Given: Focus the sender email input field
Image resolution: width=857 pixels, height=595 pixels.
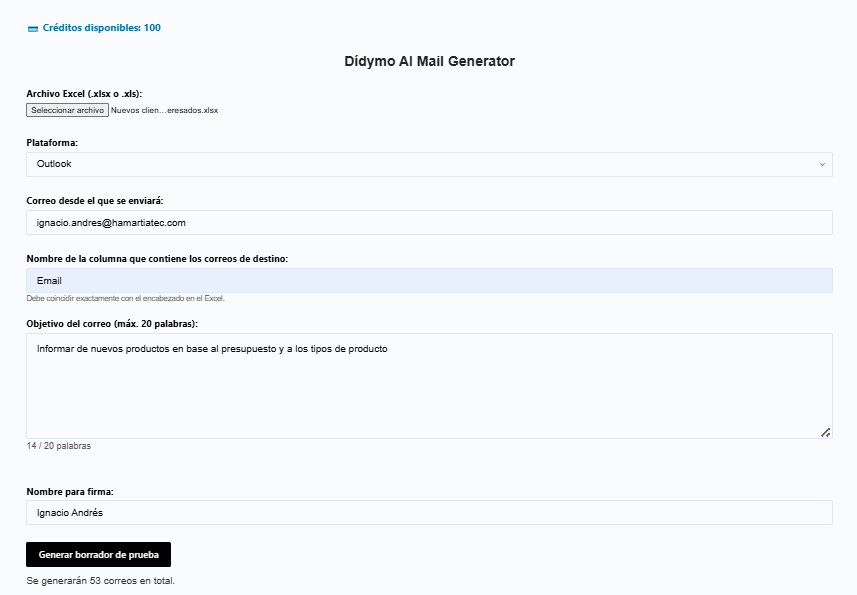Looking at the screenshot, I should (429, 222).
